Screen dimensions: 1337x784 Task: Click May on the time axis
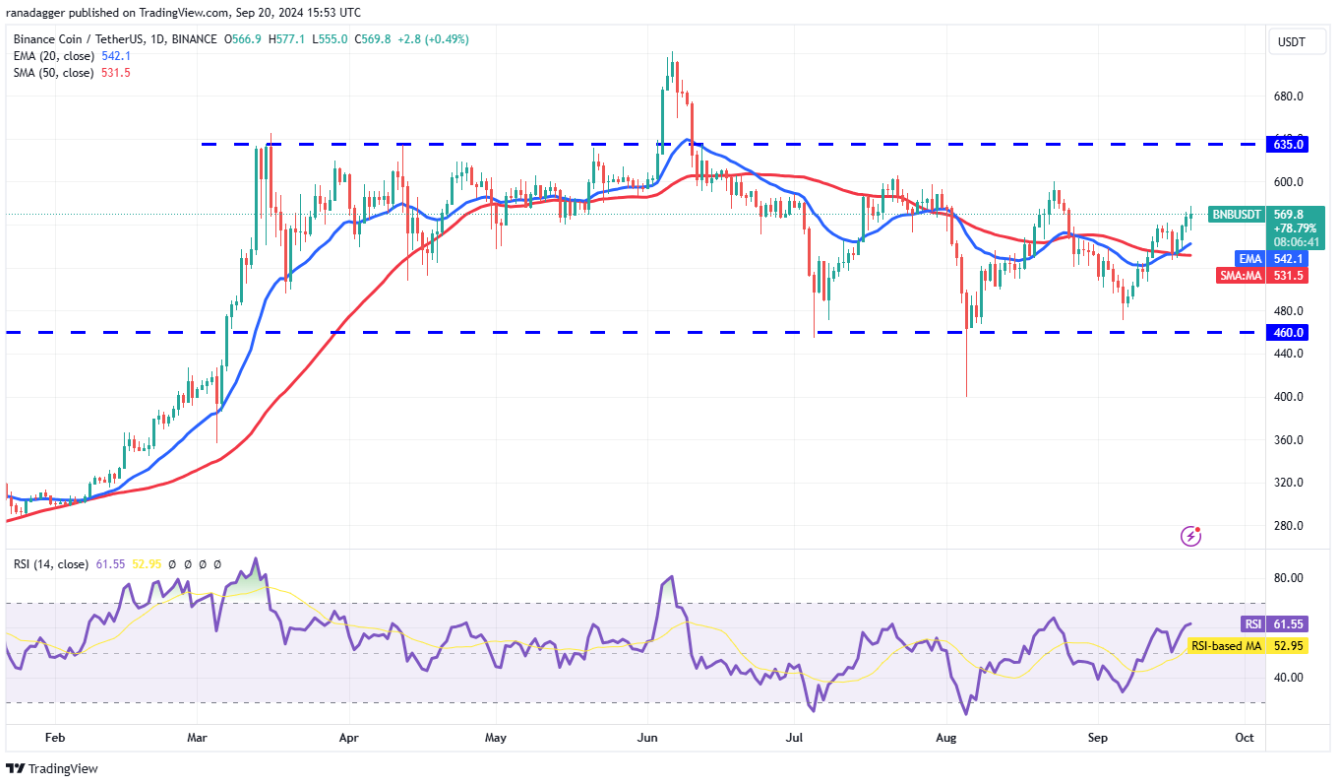coord(495,738)
